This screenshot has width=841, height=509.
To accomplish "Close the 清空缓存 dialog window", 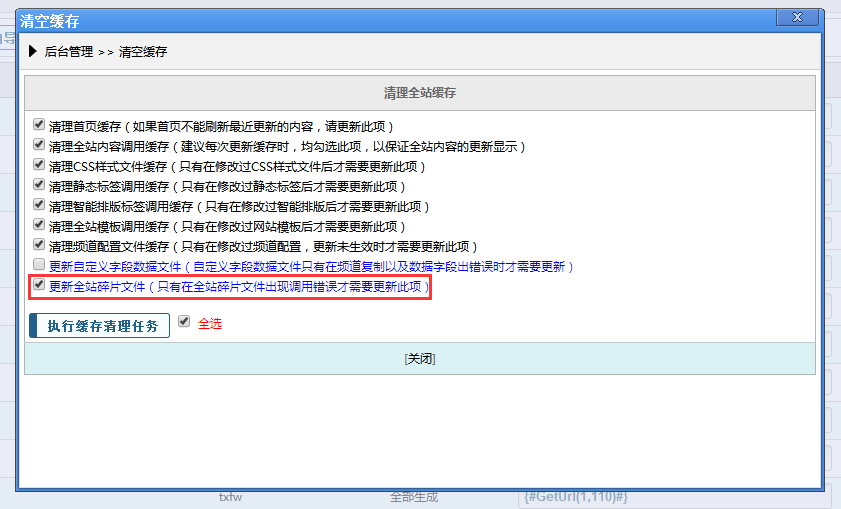I will tap(796, 18).
